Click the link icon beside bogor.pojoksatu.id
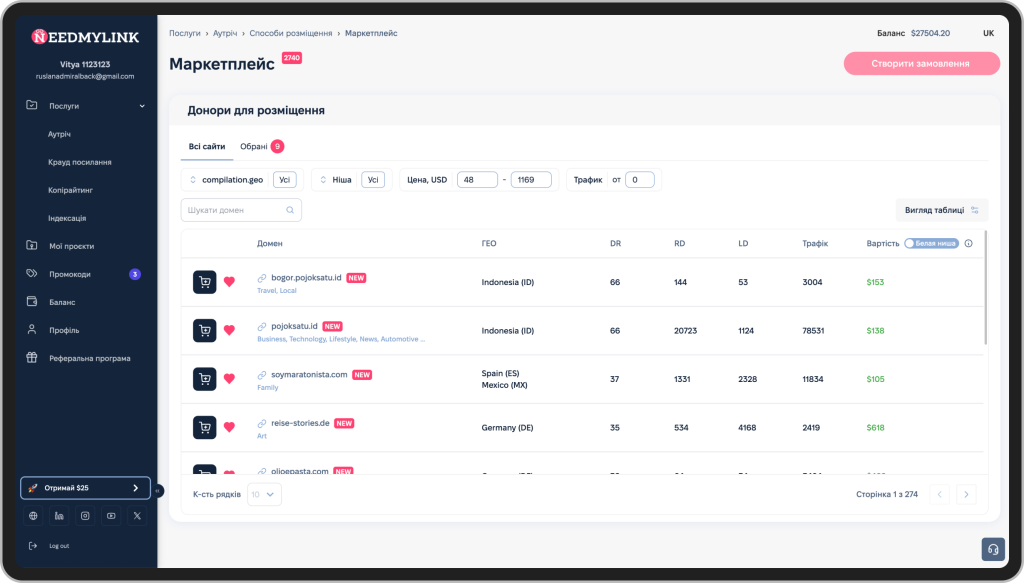Image resolution: width=1024 pixels, height=583 pixels. point(262,278)
